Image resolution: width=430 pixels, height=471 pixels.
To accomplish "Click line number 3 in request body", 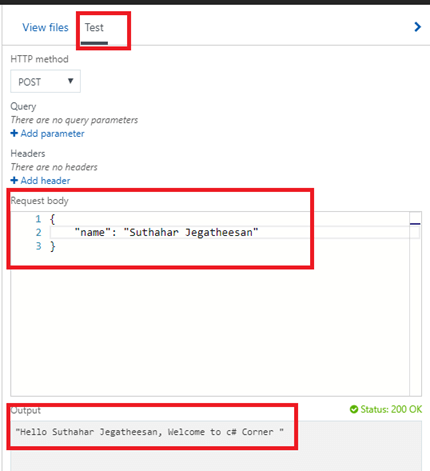I will [39, 246].
